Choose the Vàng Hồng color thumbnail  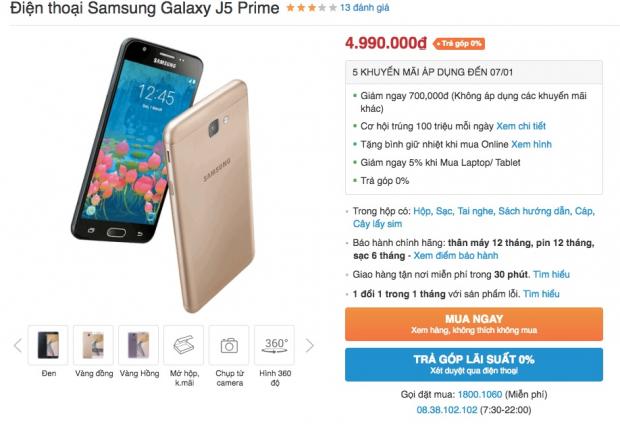click(139, 345)
